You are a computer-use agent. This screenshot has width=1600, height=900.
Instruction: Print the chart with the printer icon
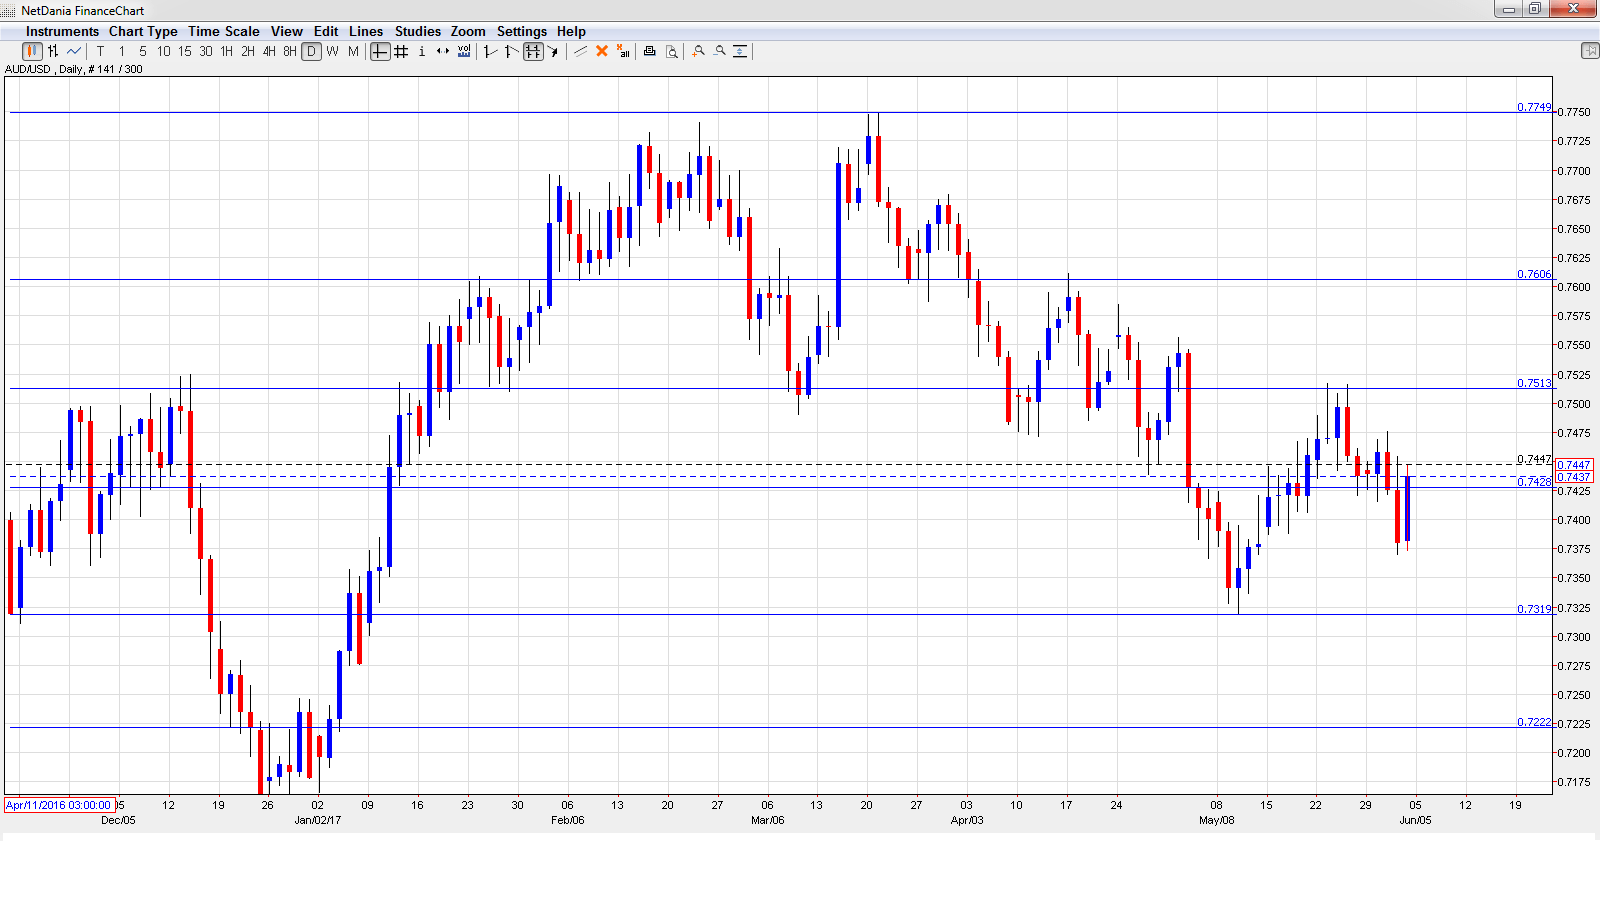649,51
